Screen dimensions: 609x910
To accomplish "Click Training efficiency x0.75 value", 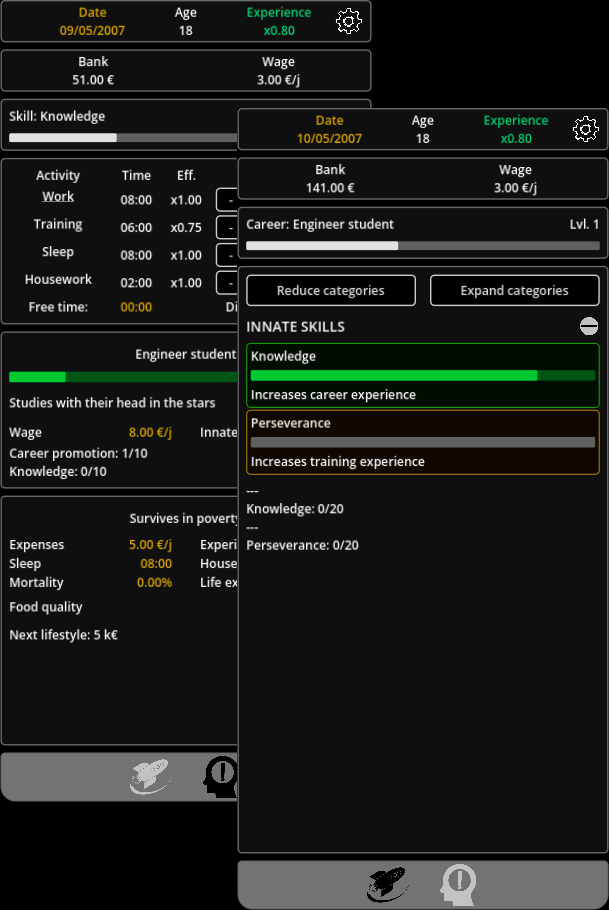I will (186, 228).
